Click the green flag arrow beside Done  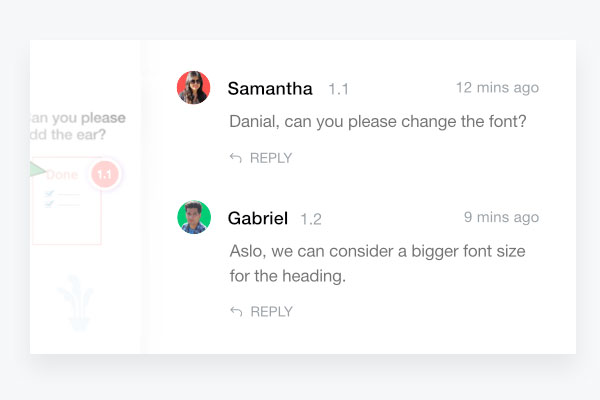coord(37,170)
